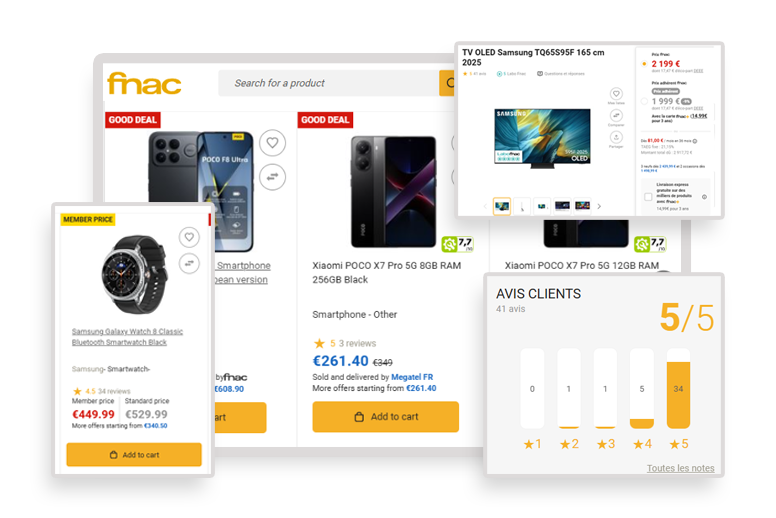This screenshot has width=776, height=518.
Task: Add Xiaomi POCO X7 Pro 8GB to cart
Action: [386, 417]
